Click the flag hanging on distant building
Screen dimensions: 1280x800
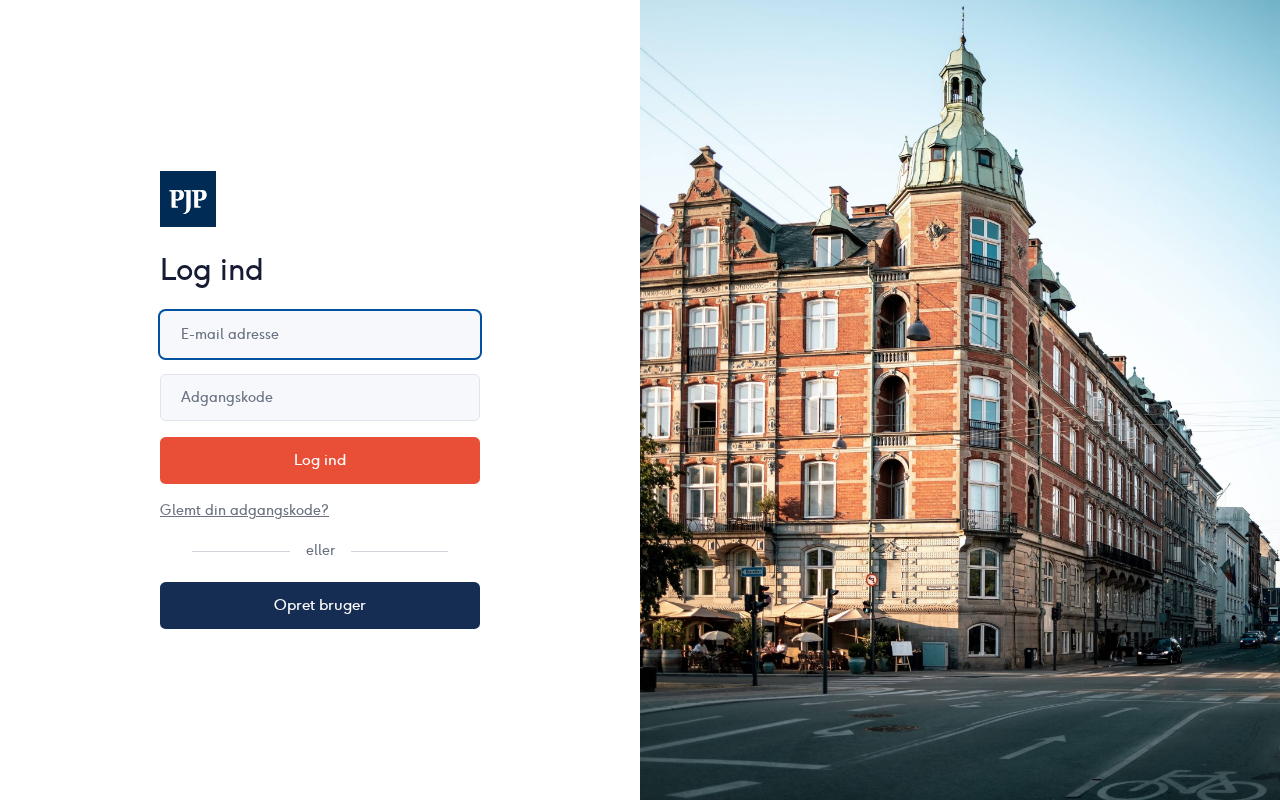click(1227, 572)
